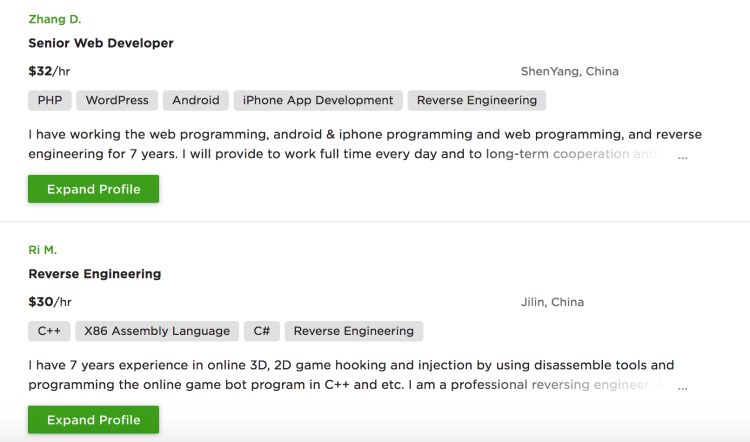The width and height of the screenshot is (750, 442).
Task: Click Ri M.'s Reverse Engineering skill tag
Action: pos(354,331)
